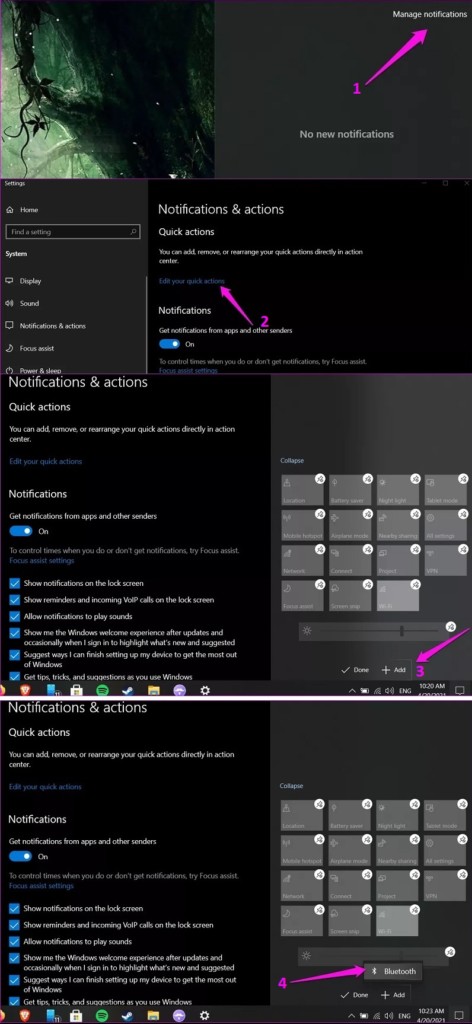Open Settings gear on taskbar, 10:23 AM screenshot
The width and height of the screenshot is (472, 1024).
point(204,1016)
